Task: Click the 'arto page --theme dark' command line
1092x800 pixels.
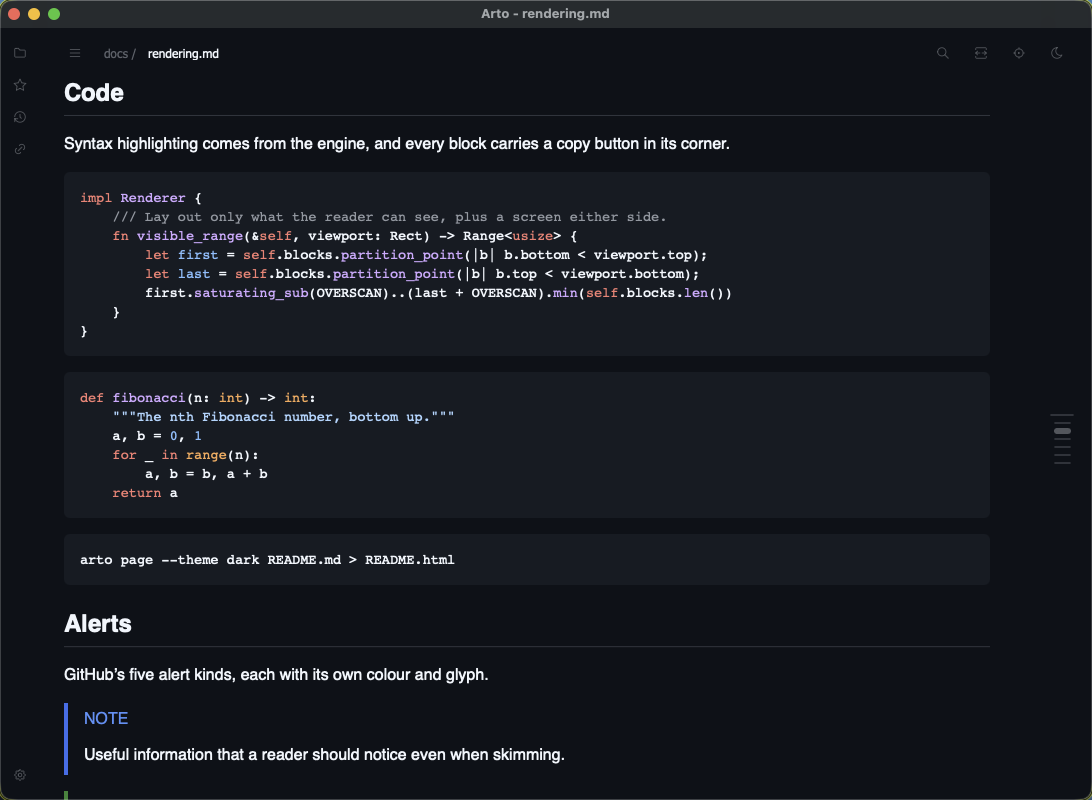Action: (x=267, y=560)
